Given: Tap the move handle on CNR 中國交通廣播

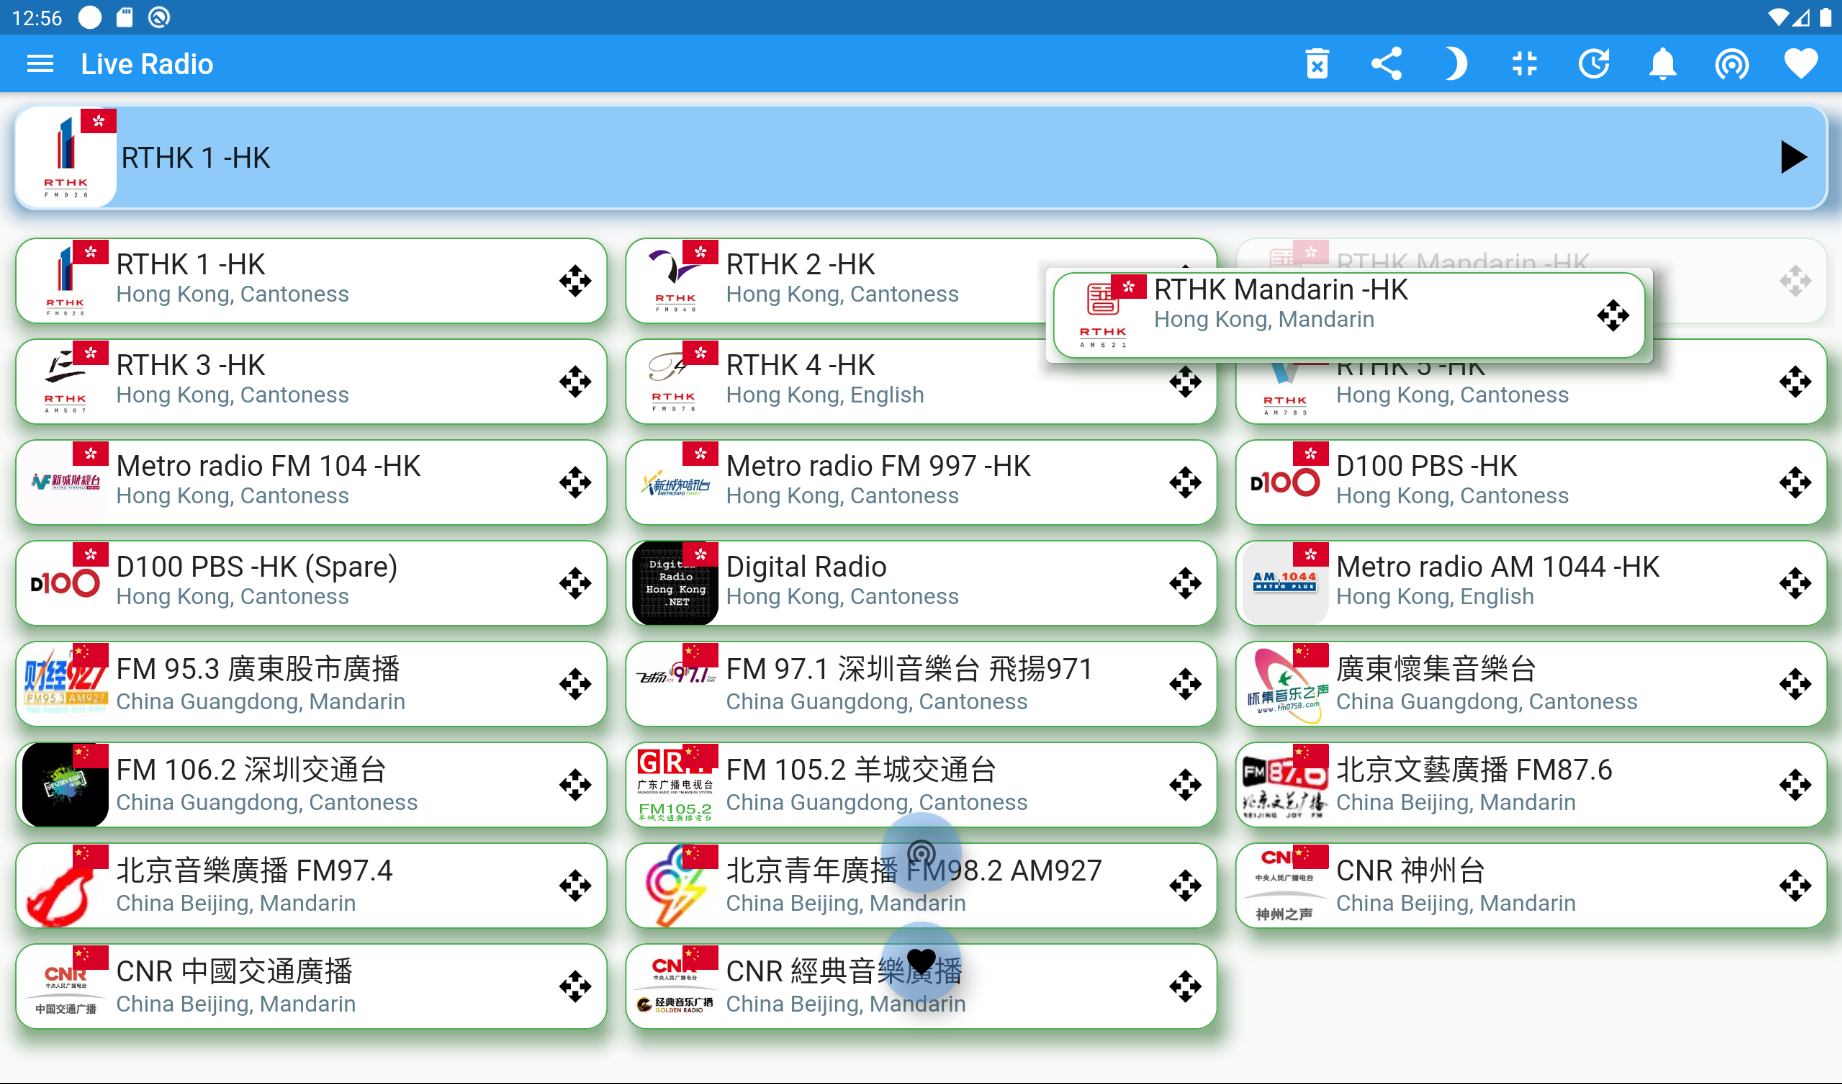Looking at the screenshot, I should pyautogui.click(x=575, y=987).
